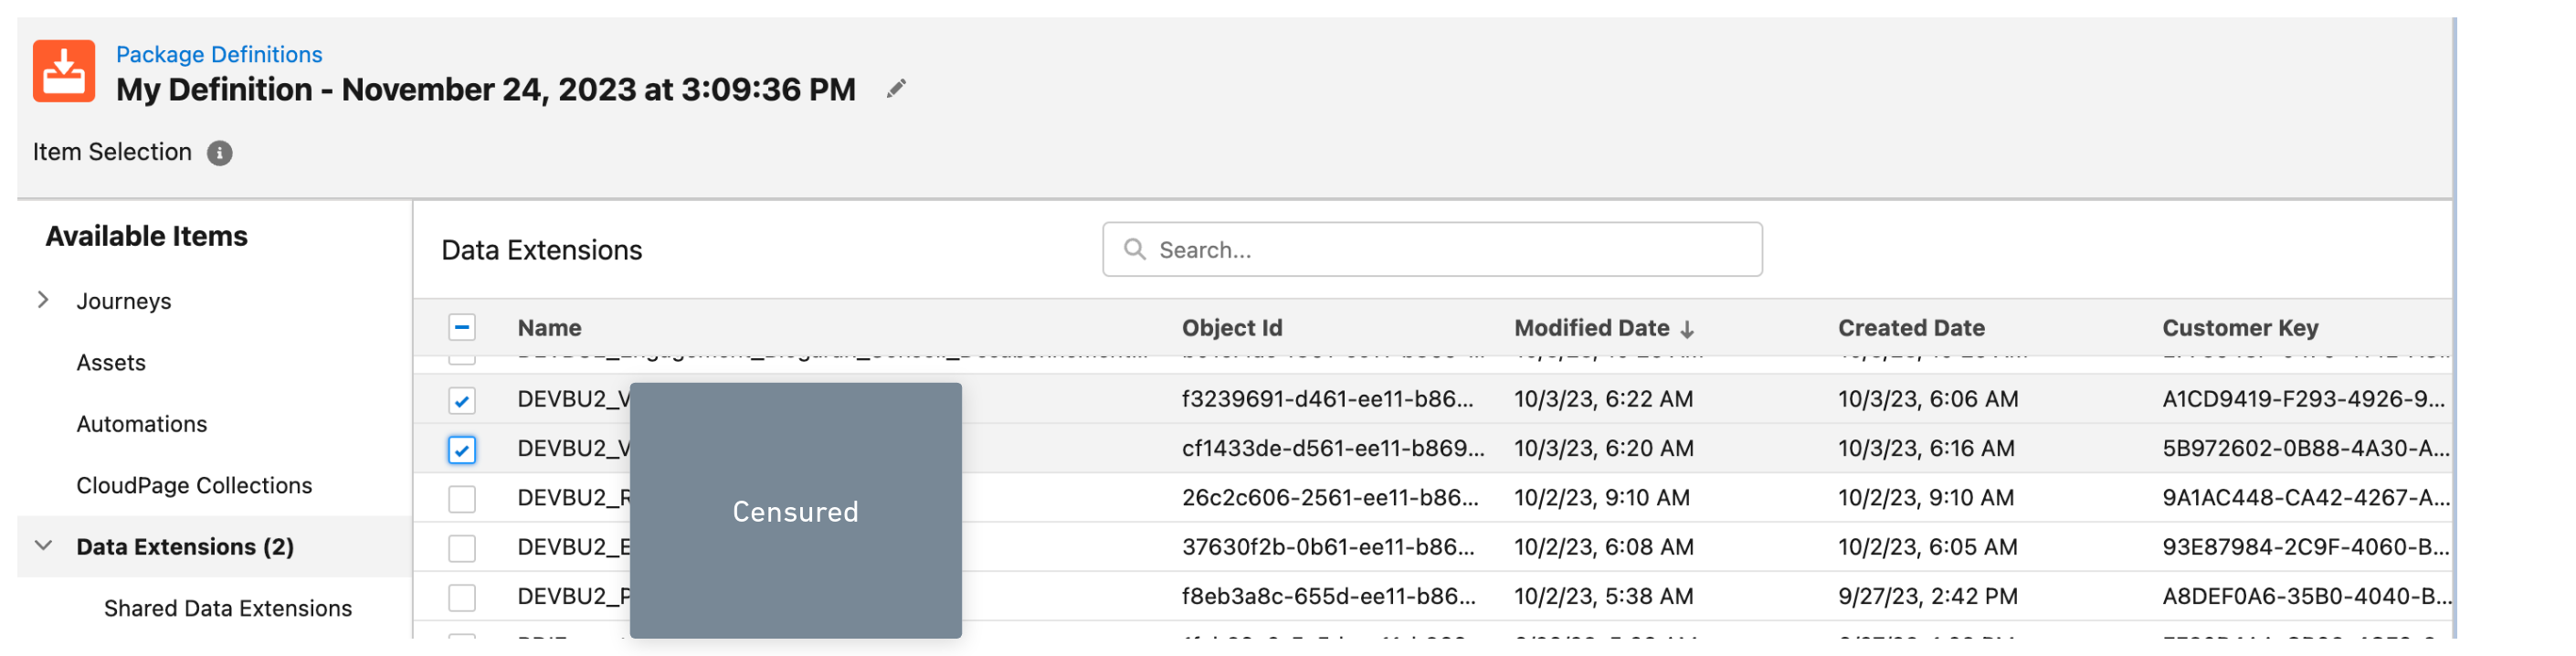
Task: Open CloudPage Collections item
Action: click(x=194, y=485)
